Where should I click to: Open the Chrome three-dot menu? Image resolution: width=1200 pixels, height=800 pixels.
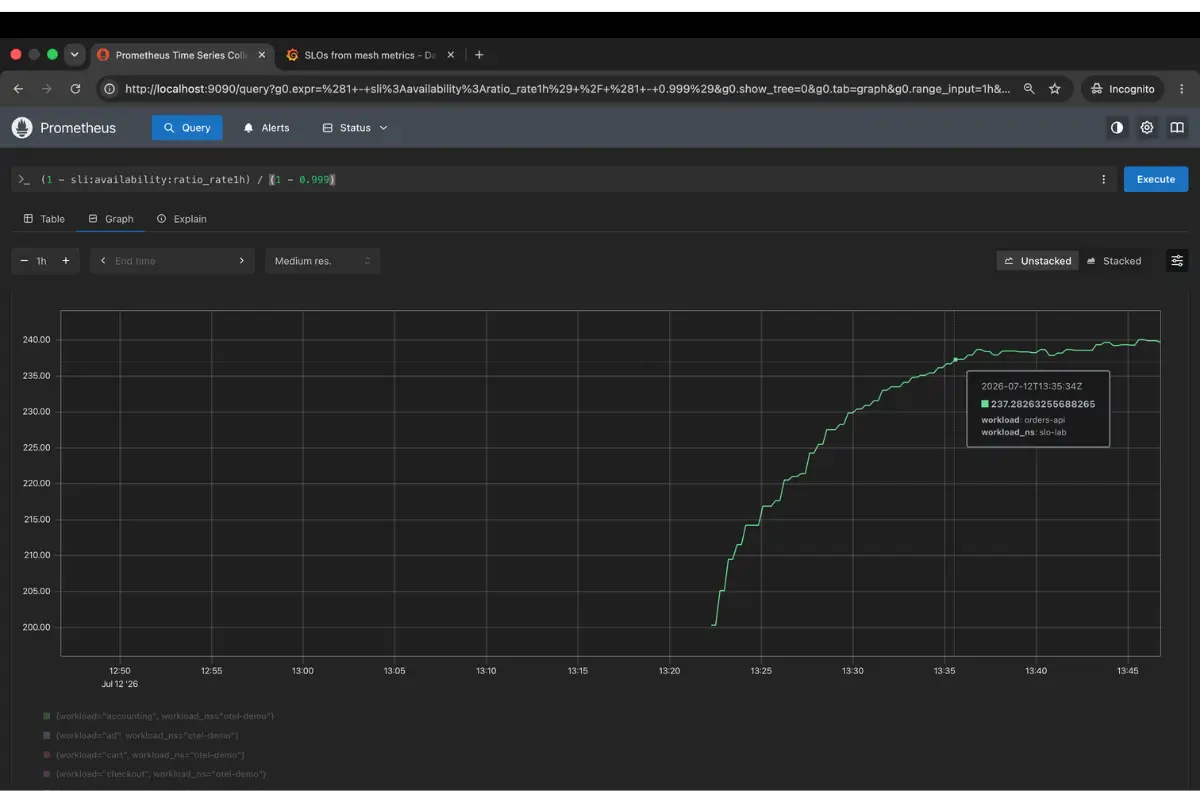1183,89
